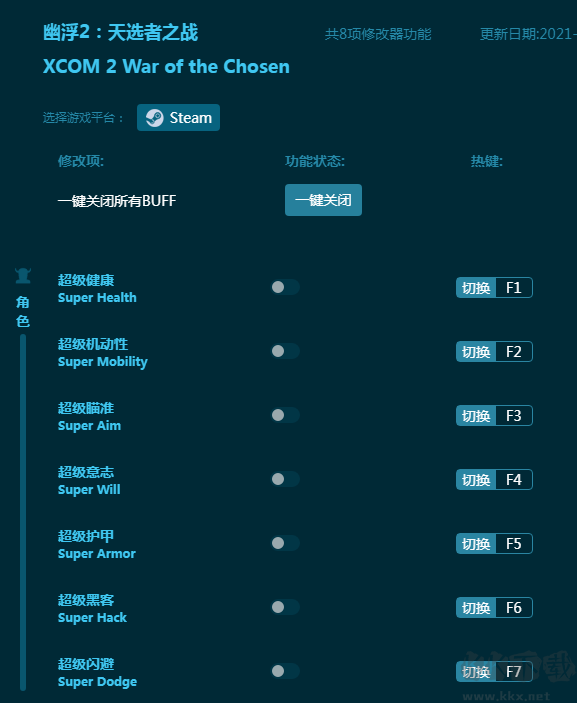
Task: Click the 切换 F3 hotkey button
Action: [x=494, y=416]
